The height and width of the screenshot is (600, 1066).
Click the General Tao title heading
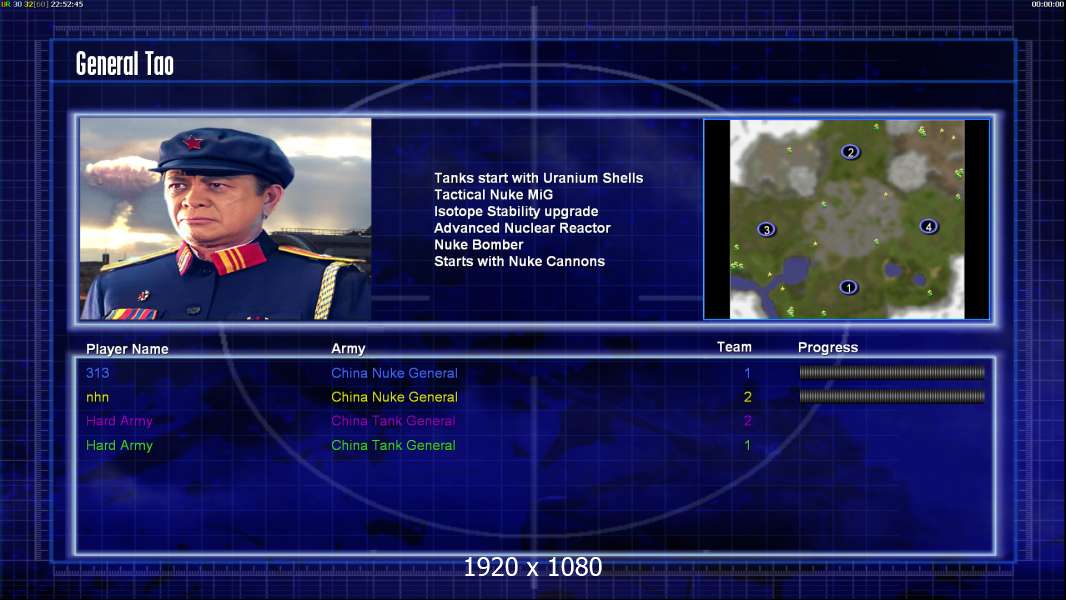(x=124, y=64)
